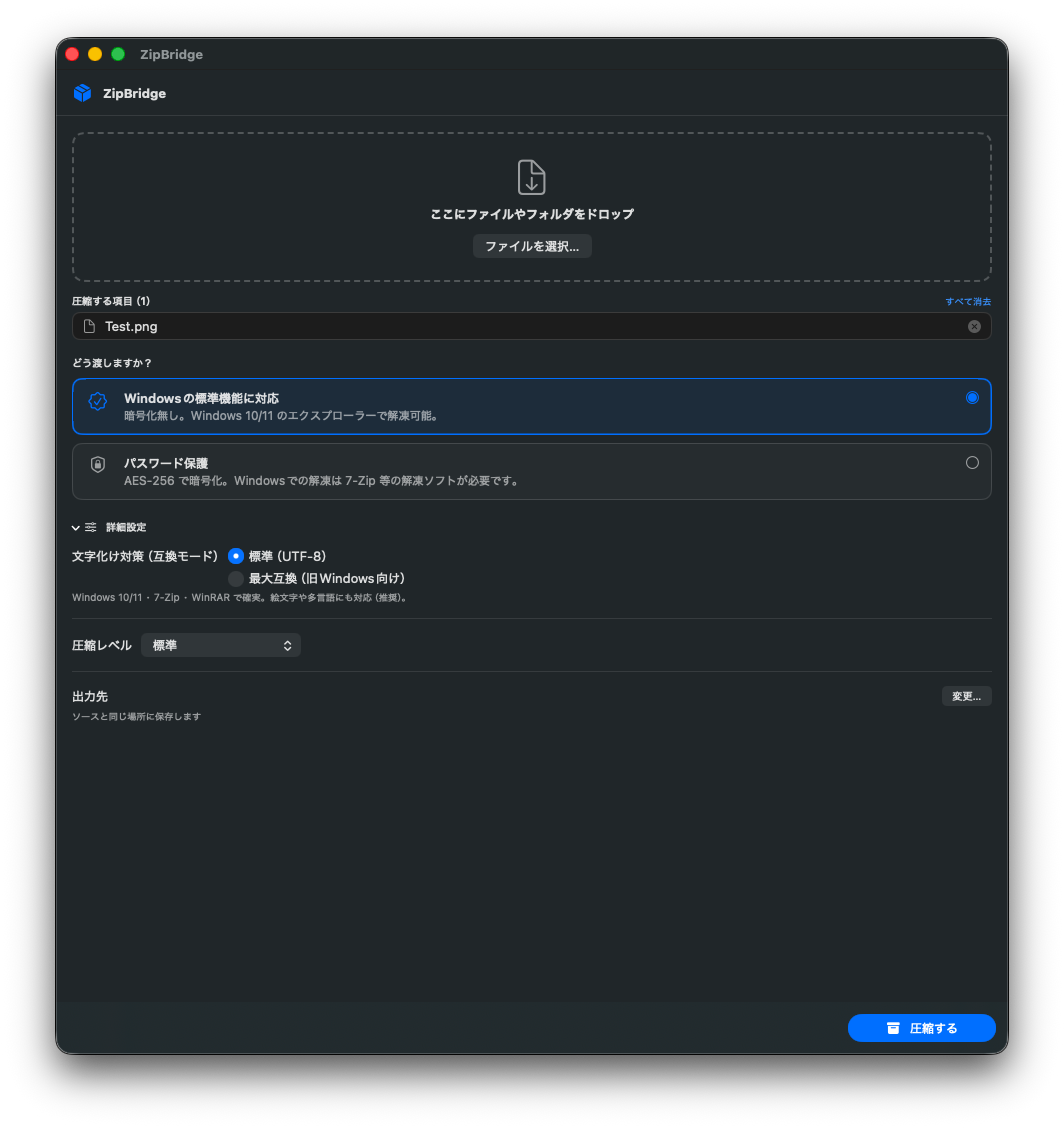Image resolution: width=1064 pixels, height=1128 pixels.
Task: Choose 標準 (UTF-8) compatibility mode
Action: 236,556
